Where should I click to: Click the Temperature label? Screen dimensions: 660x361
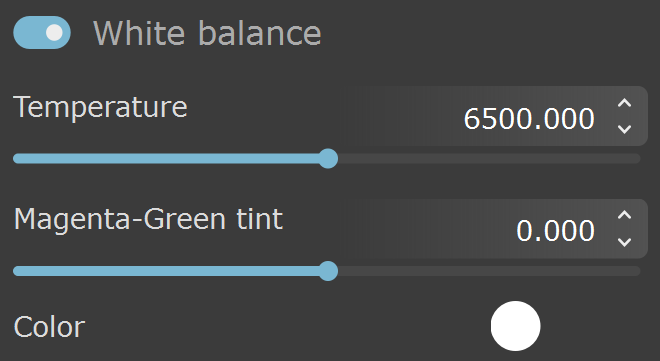click(100, 108)
